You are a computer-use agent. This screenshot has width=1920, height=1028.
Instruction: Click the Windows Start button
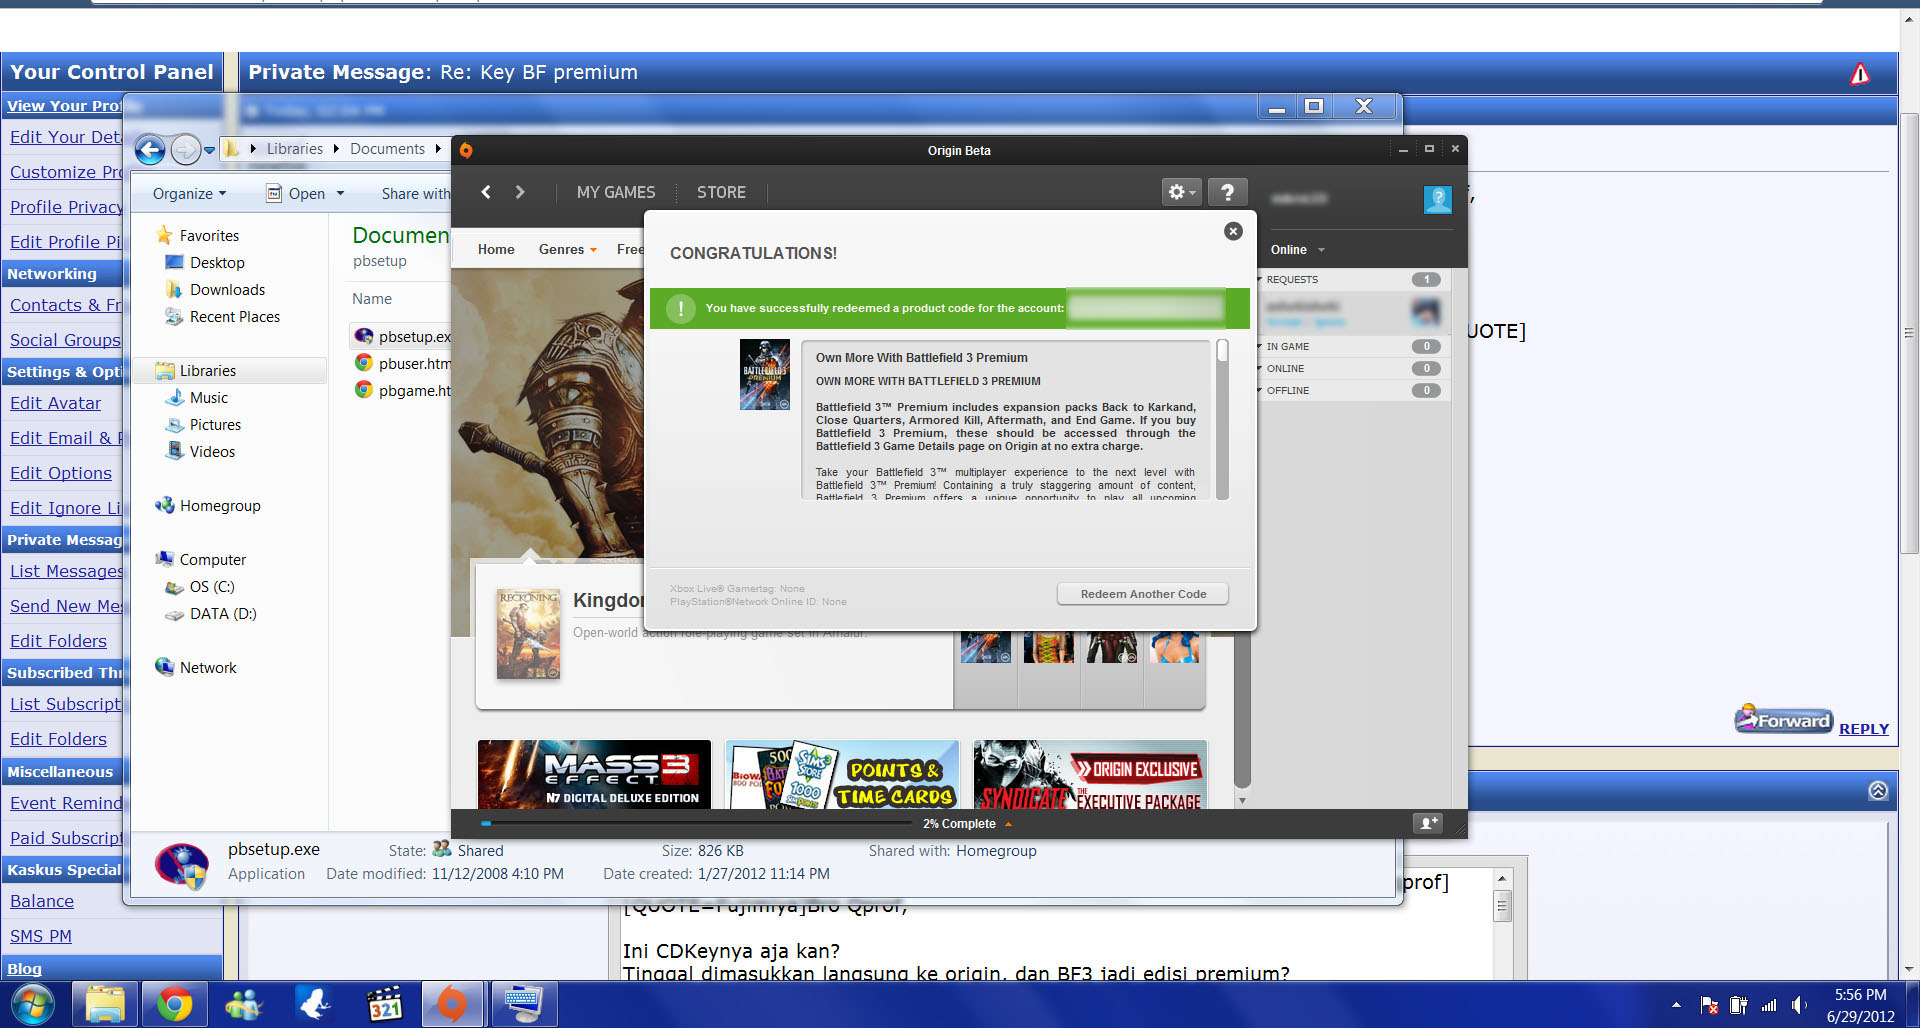[x=32, y=1004]
